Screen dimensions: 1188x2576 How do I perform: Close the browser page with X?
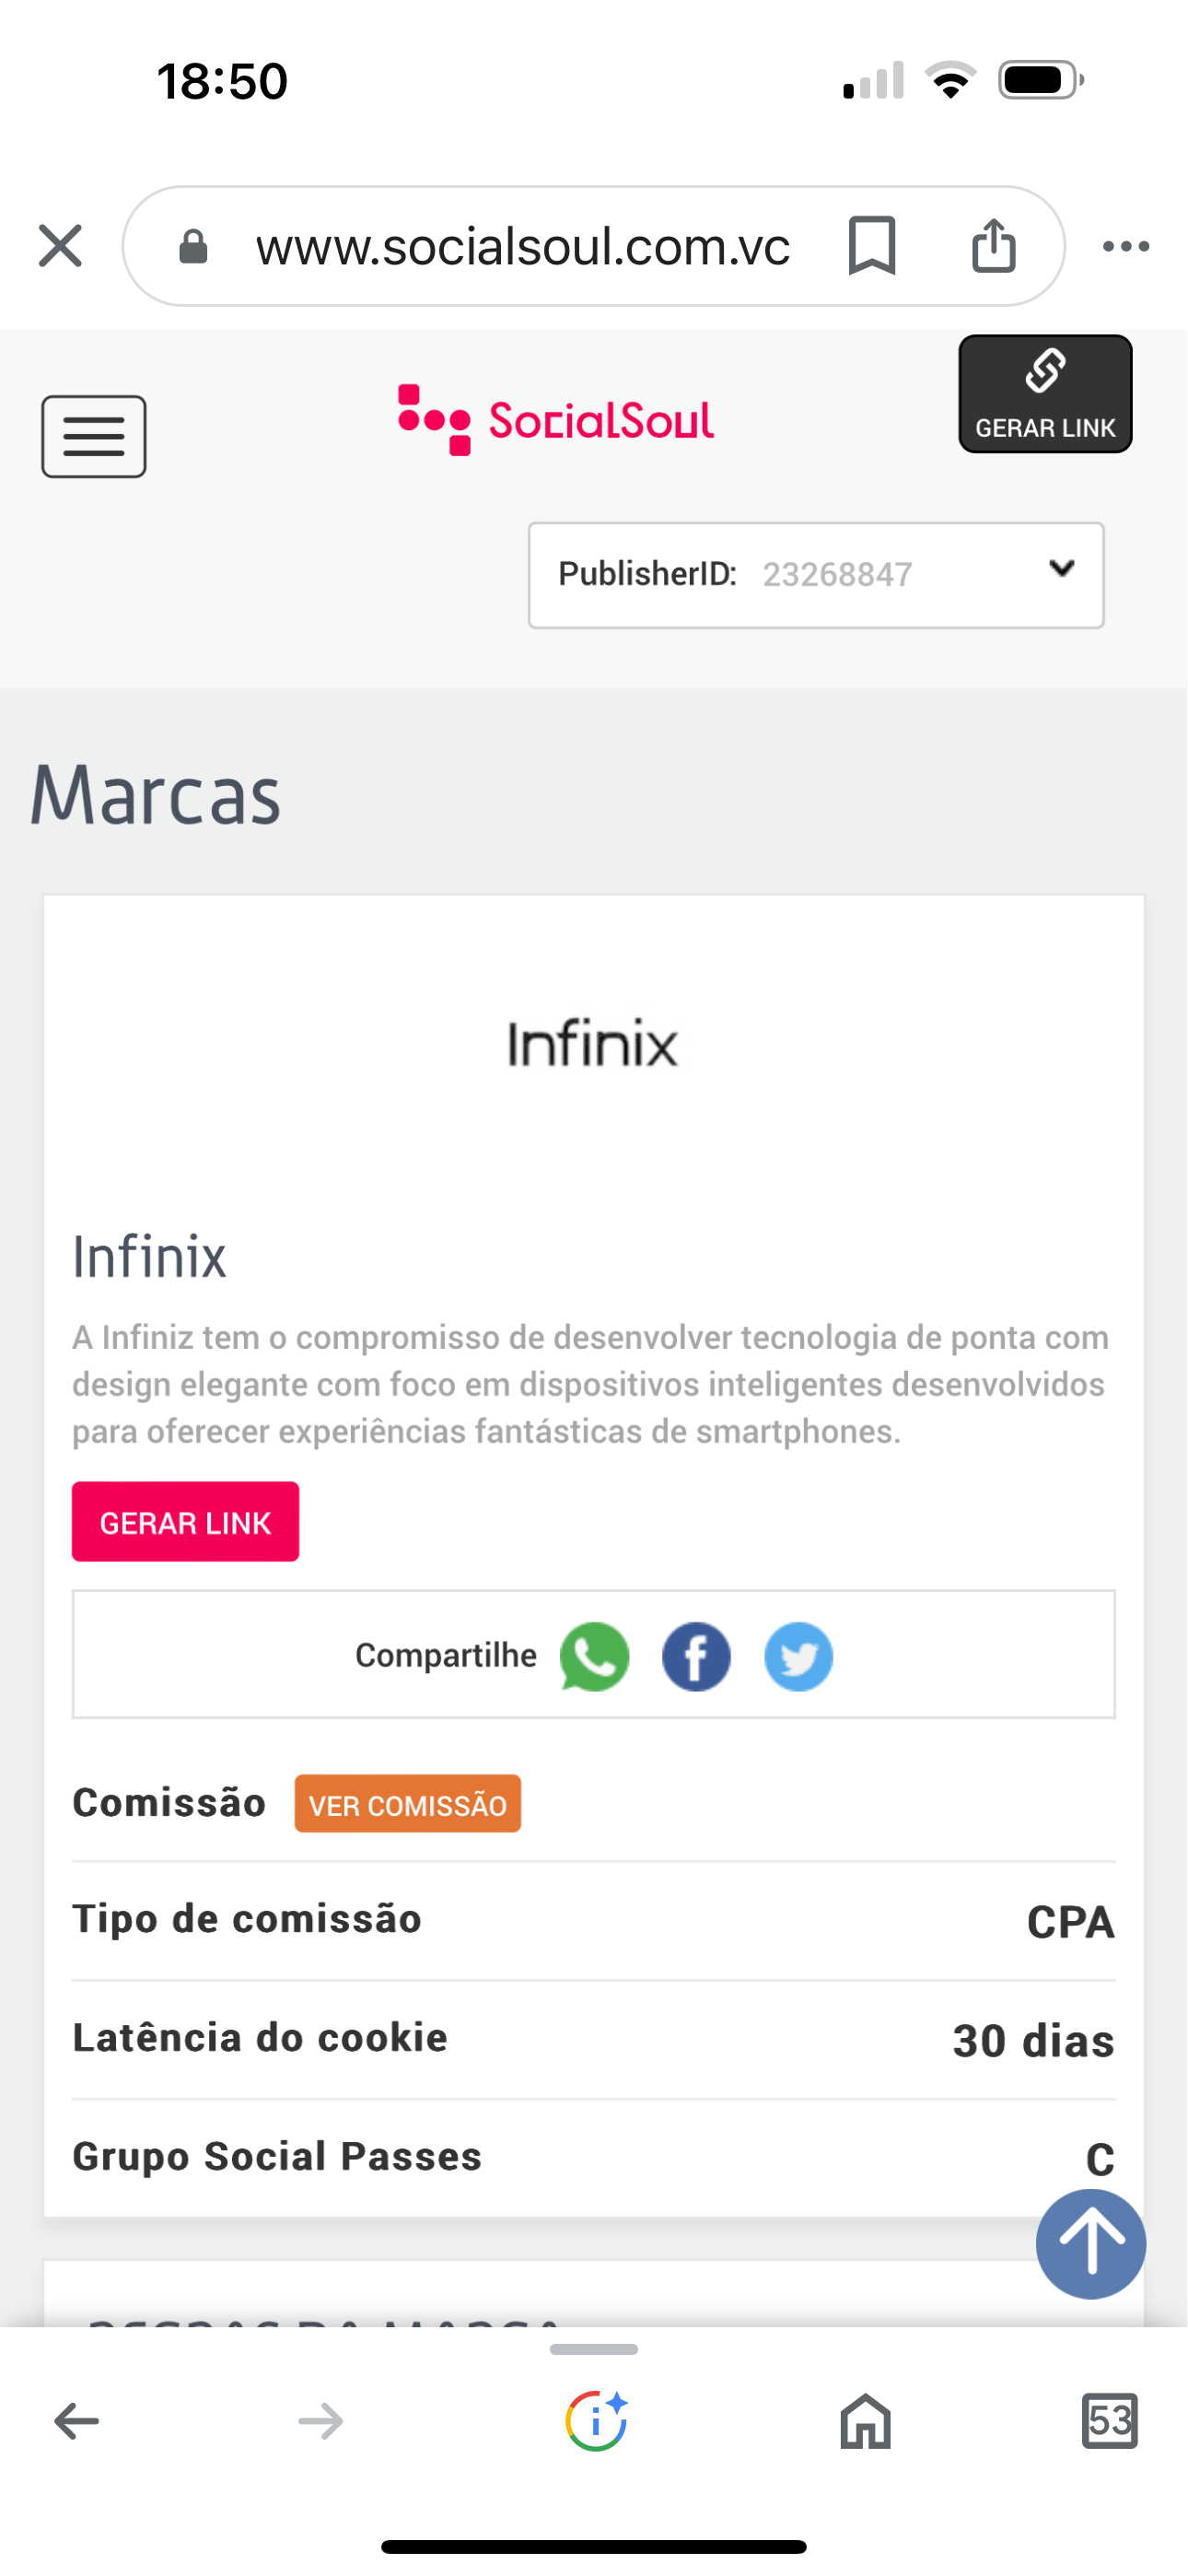(x=60, y=246)
